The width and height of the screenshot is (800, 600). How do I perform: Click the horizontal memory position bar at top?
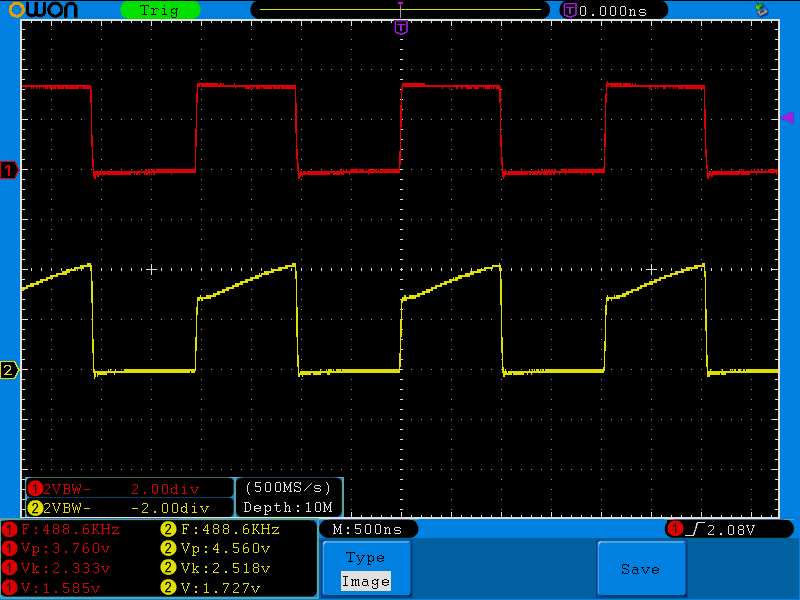(401, 10)
